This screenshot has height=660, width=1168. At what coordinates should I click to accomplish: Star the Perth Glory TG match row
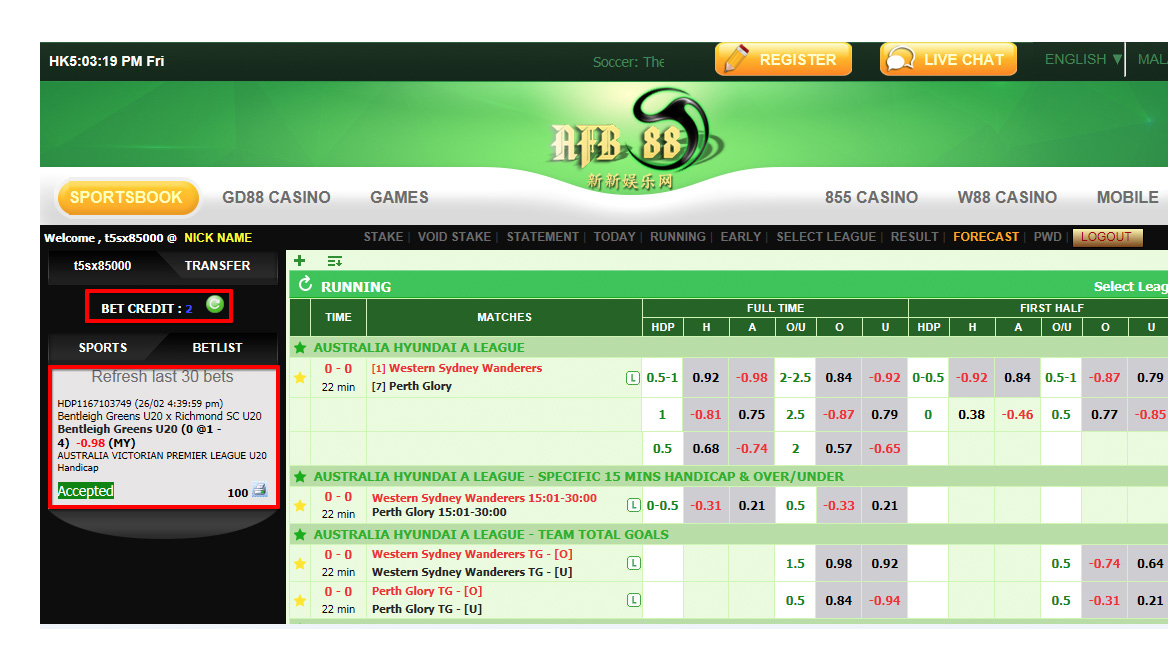click(x=299, y=601)
